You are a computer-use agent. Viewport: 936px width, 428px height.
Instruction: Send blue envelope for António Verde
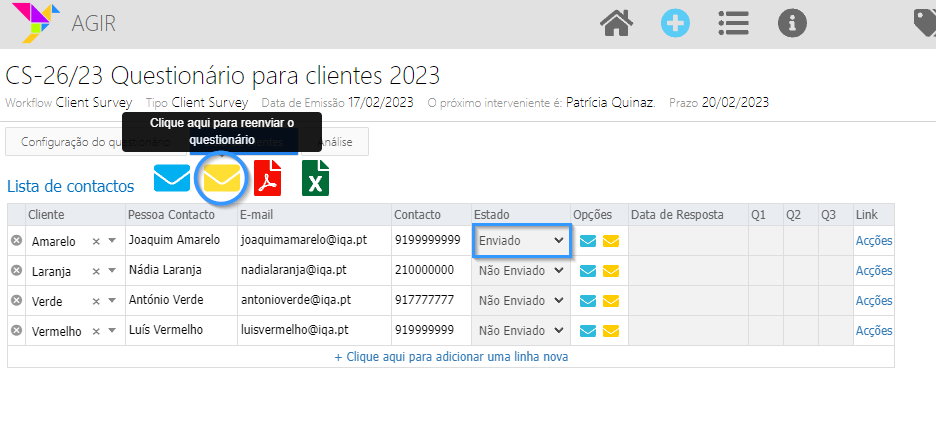tap(588, 301)
